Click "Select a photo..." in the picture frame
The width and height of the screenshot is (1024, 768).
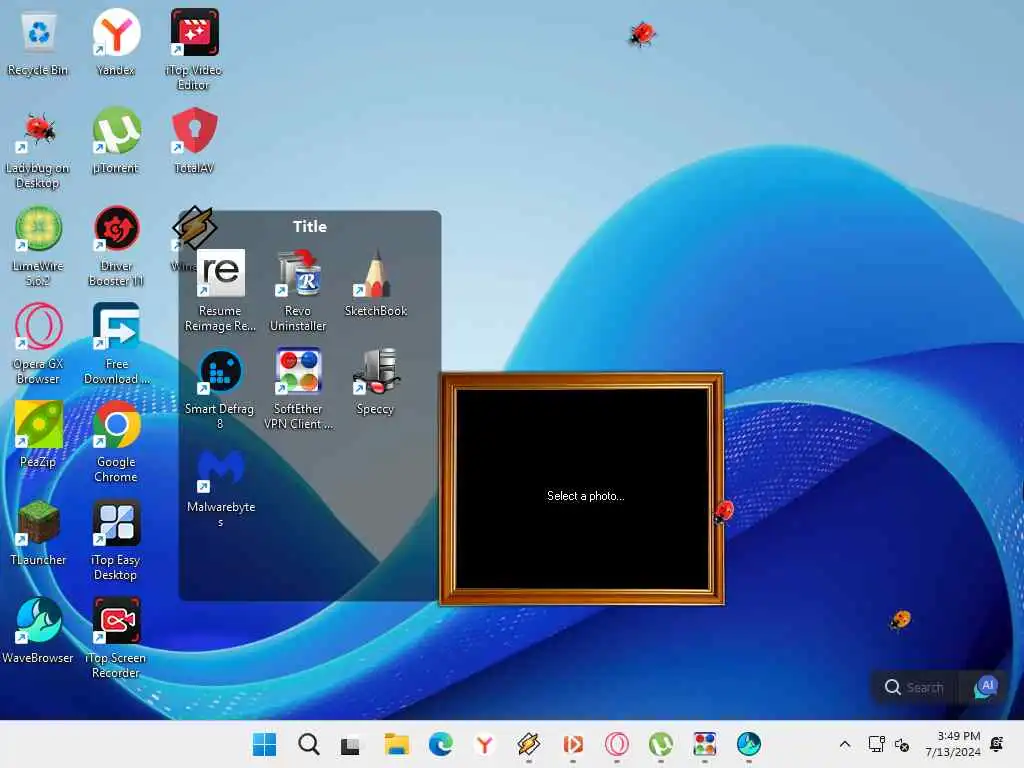586,496
